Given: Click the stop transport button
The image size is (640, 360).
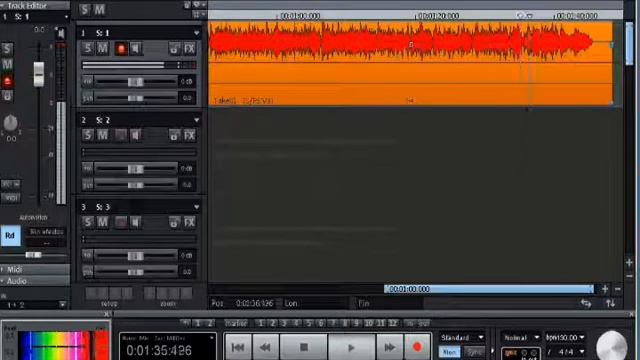Looking at the screenshot, I should [304, 347].
